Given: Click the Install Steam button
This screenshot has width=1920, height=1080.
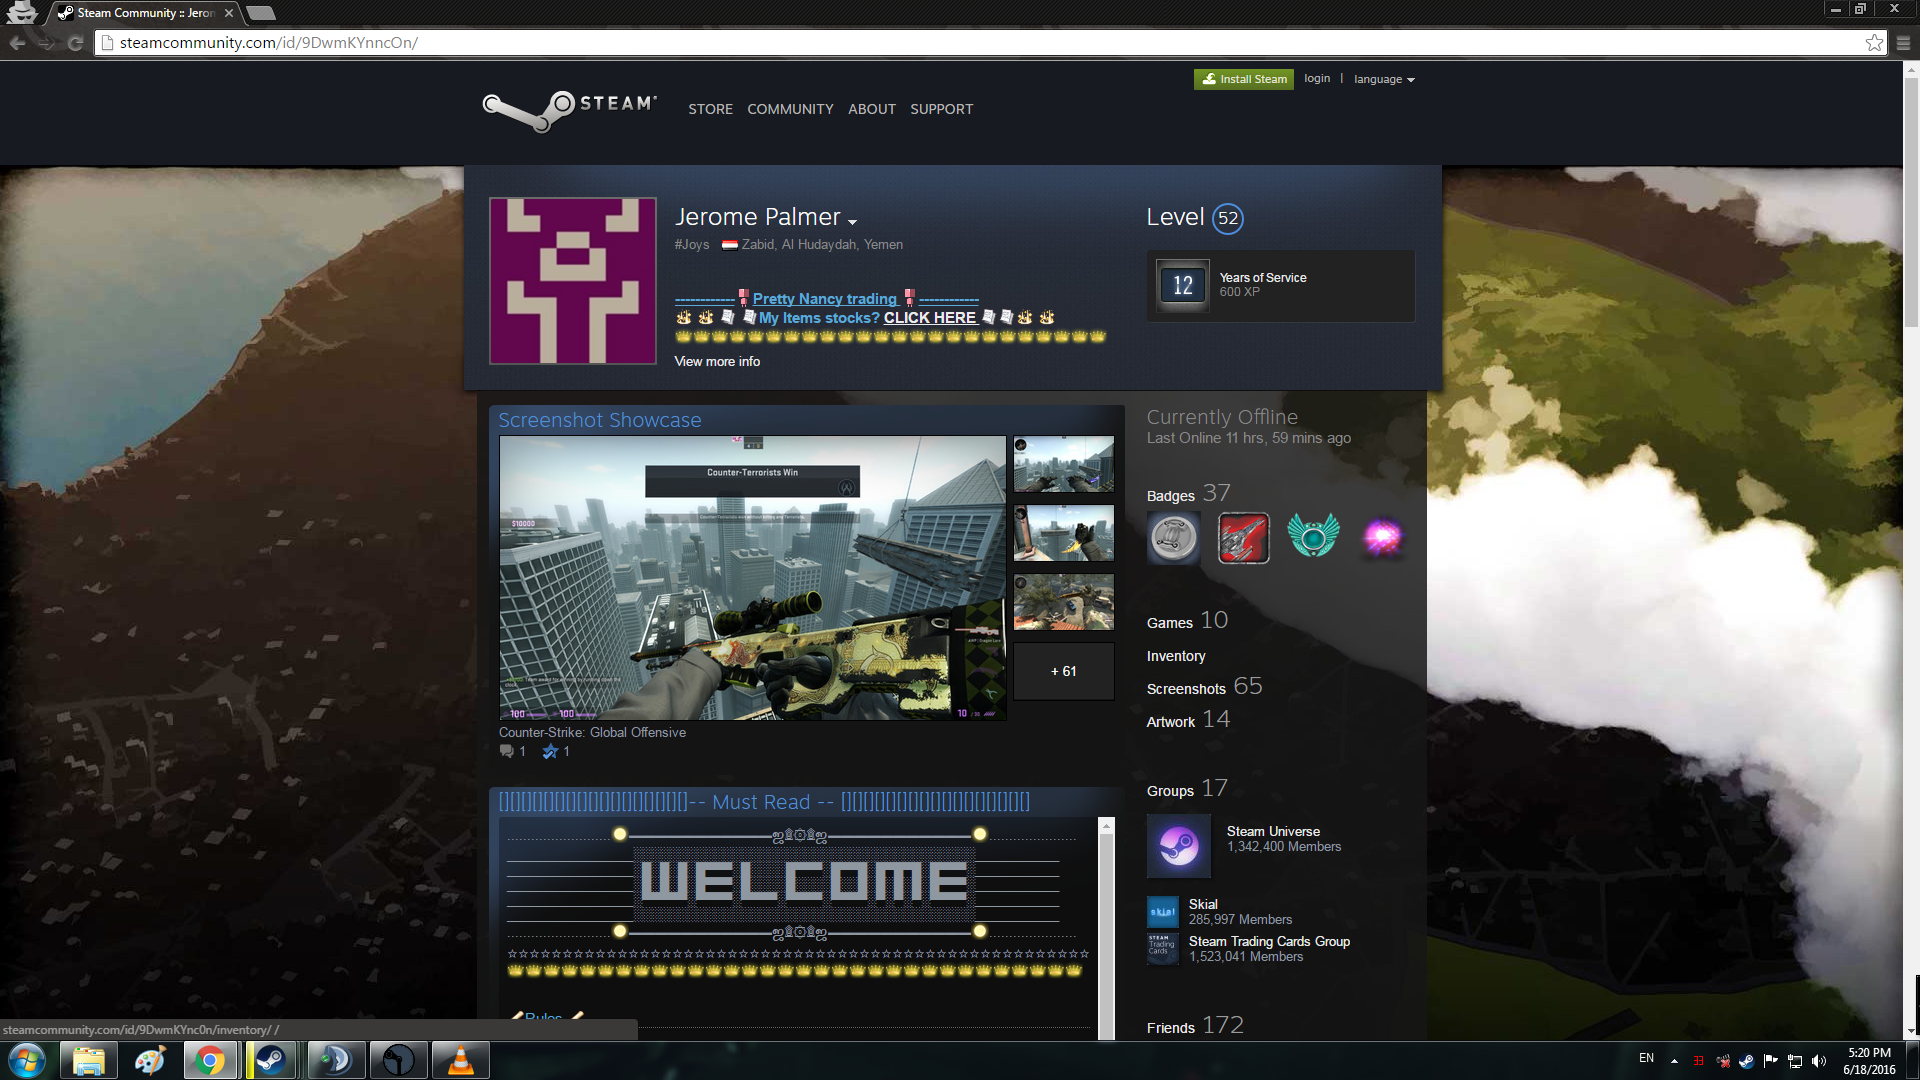Looking at the screenshot, I should click(1243, 79).
